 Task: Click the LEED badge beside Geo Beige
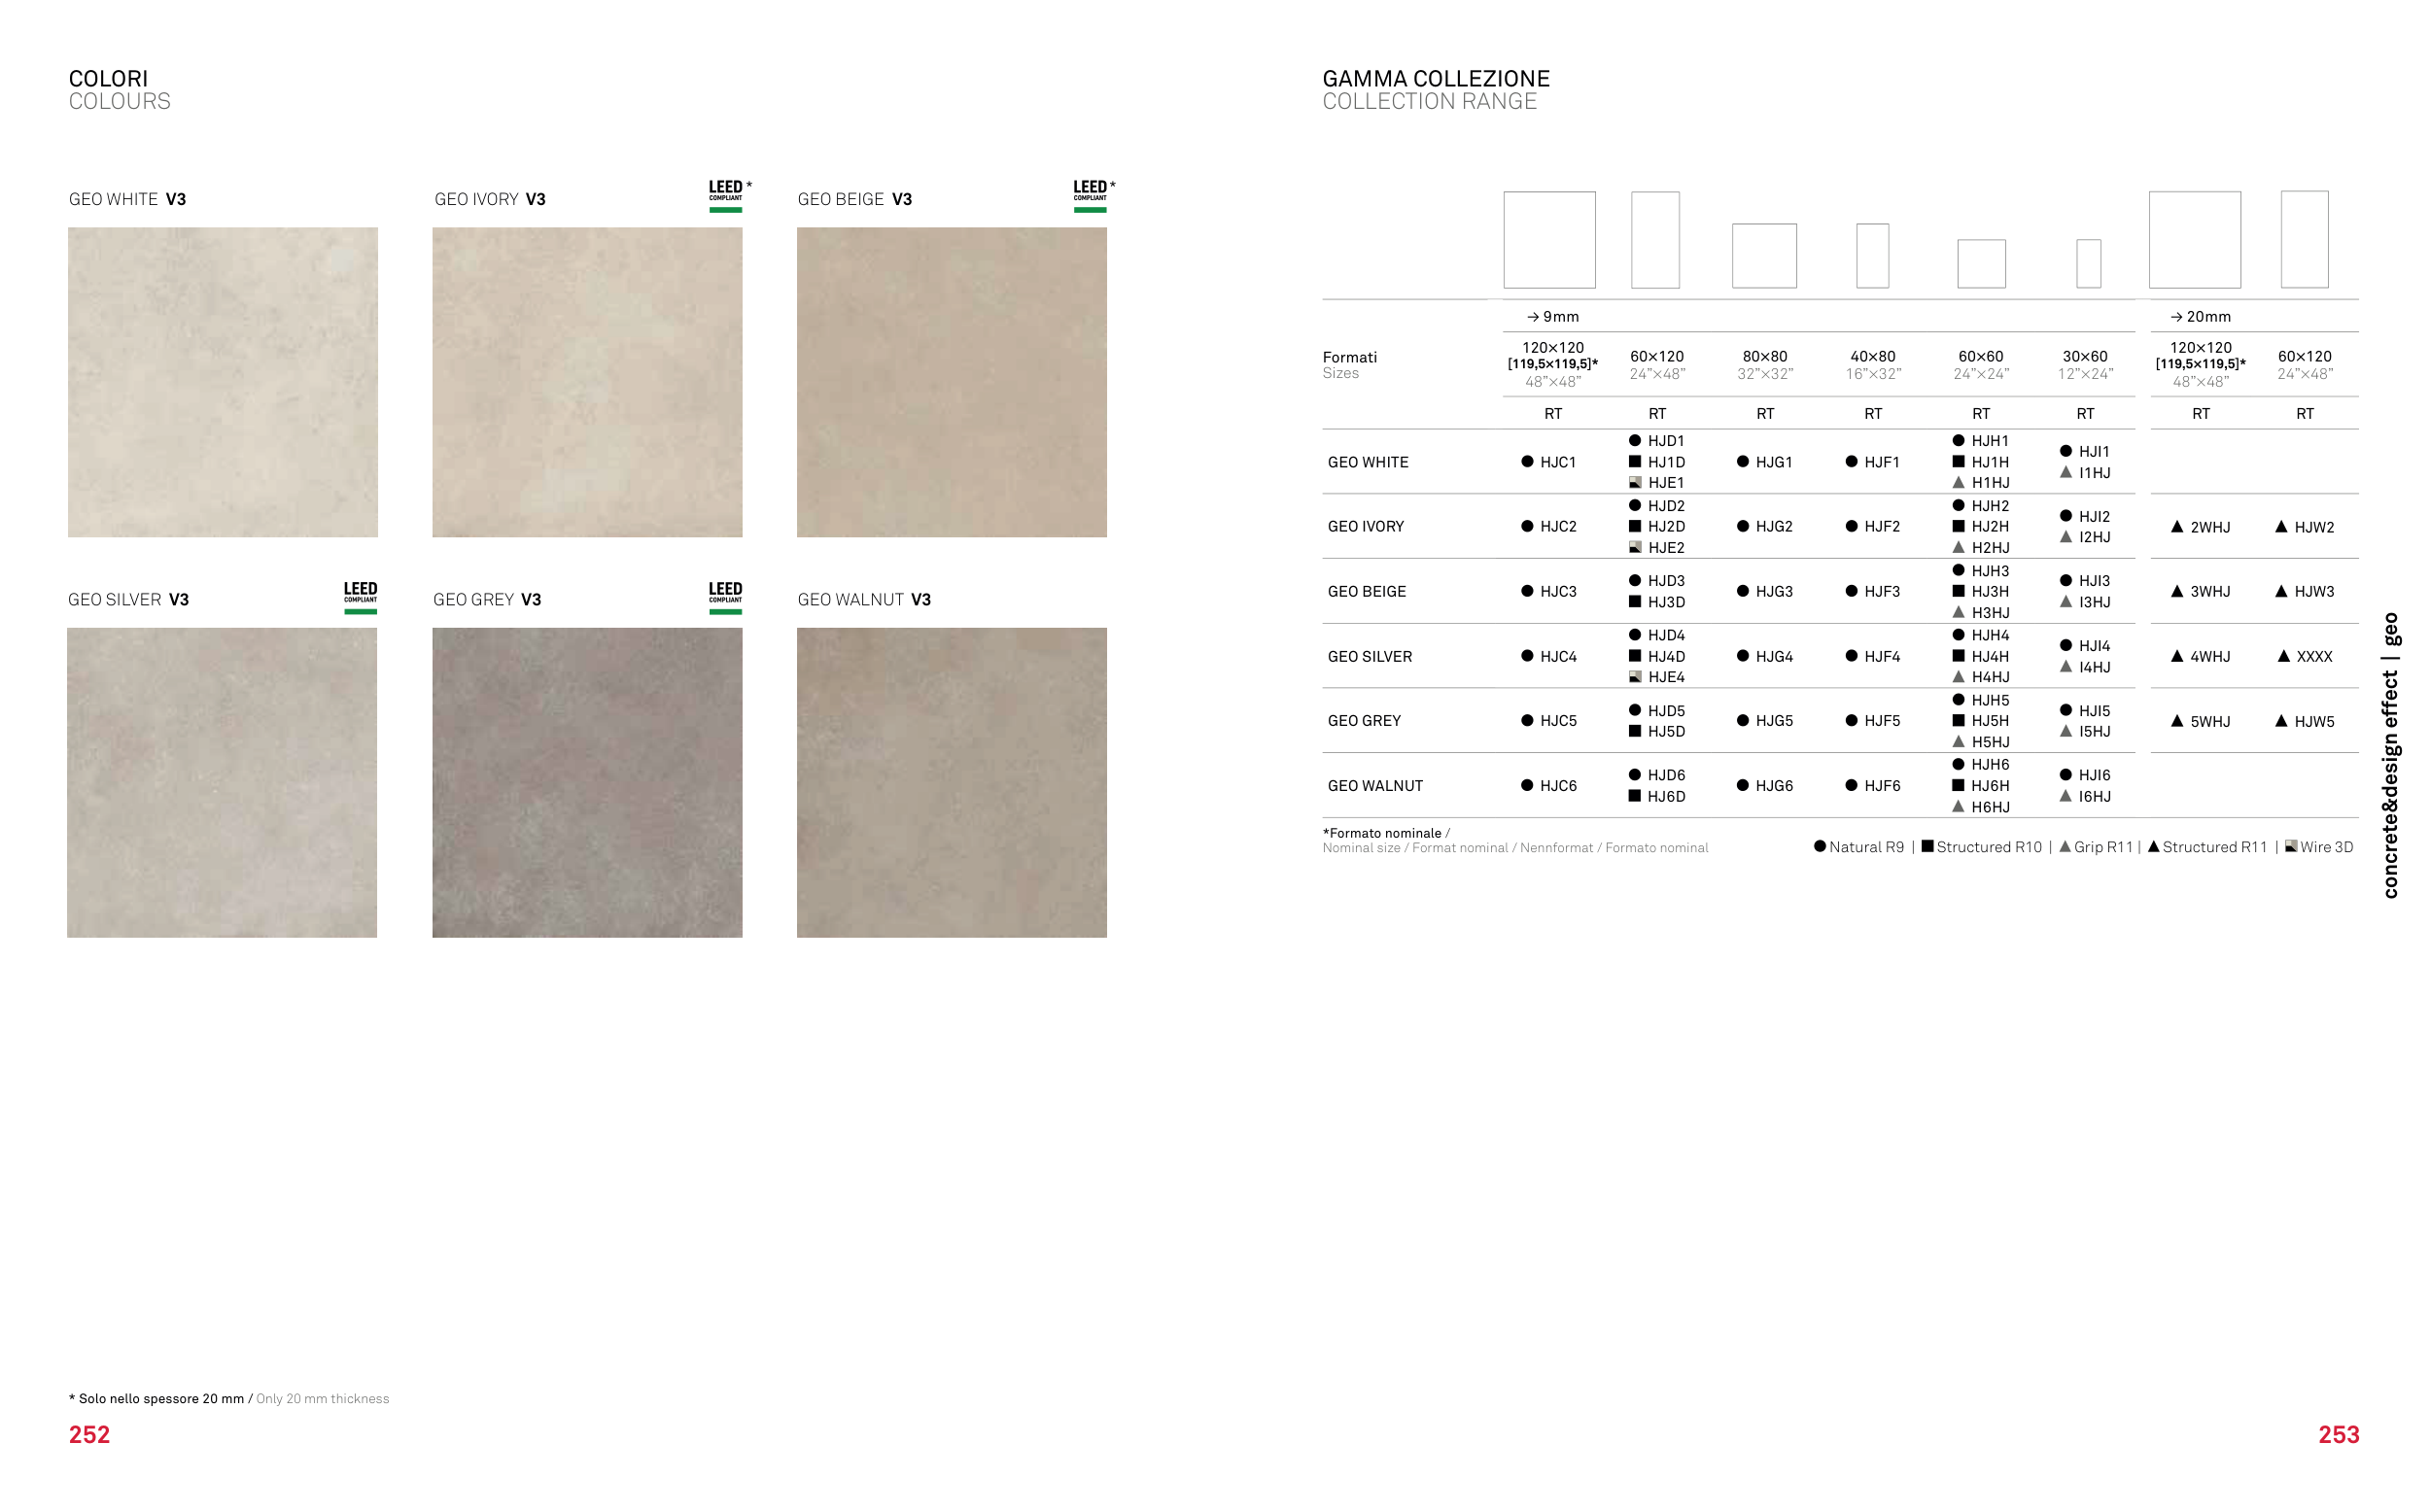click(x=1091, y=195)
